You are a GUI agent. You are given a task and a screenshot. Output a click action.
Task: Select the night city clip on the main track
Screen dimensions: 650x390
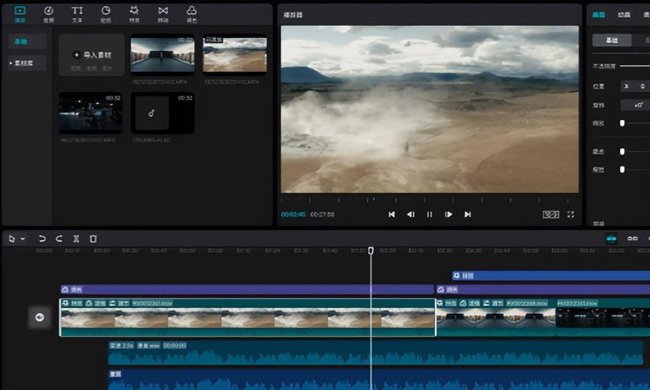[x=603, y=317]
